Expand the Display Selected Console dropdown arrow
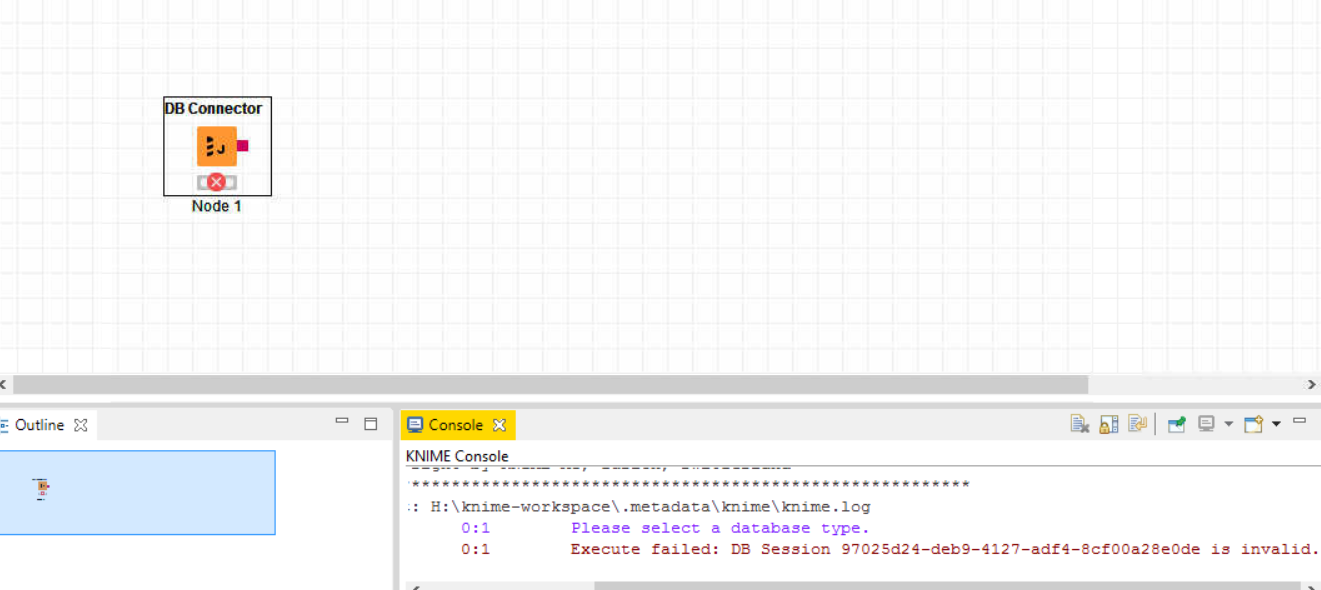 pyautogui.click(x=1229, y=424)
